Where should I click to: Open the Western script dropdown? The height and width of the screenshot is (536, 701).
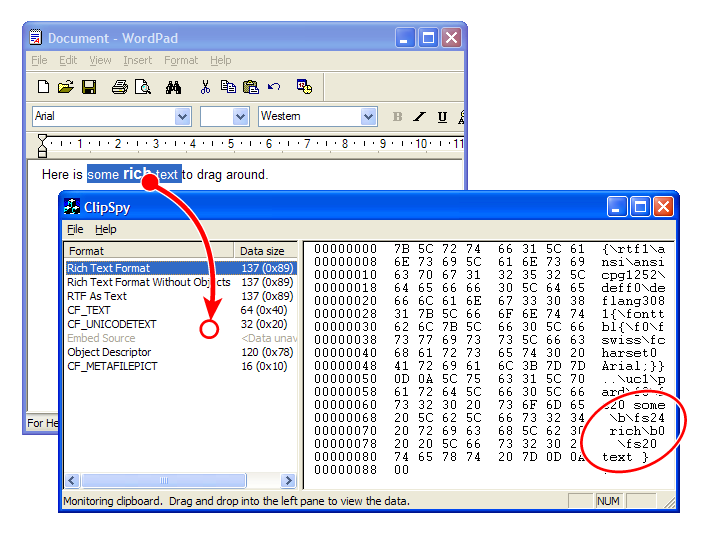point(368,117)
